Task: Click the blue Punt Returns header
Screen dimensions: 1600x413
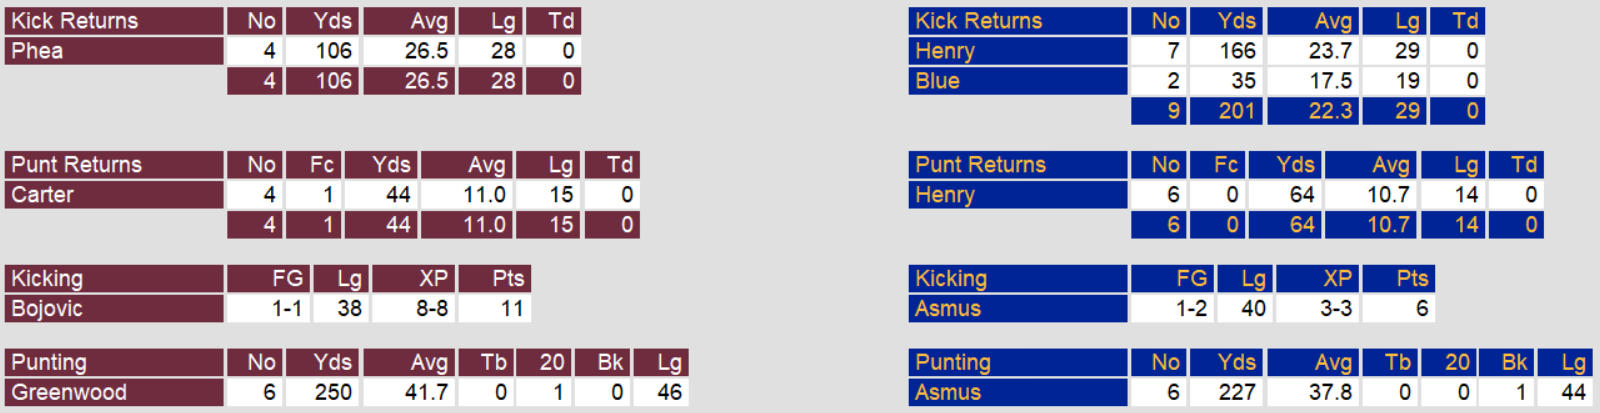Action: point(981,165)
